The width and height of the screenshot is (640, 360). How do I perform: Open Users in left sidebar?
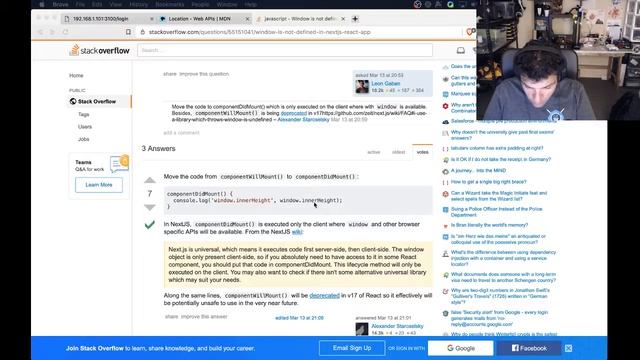tap(85, 127)
